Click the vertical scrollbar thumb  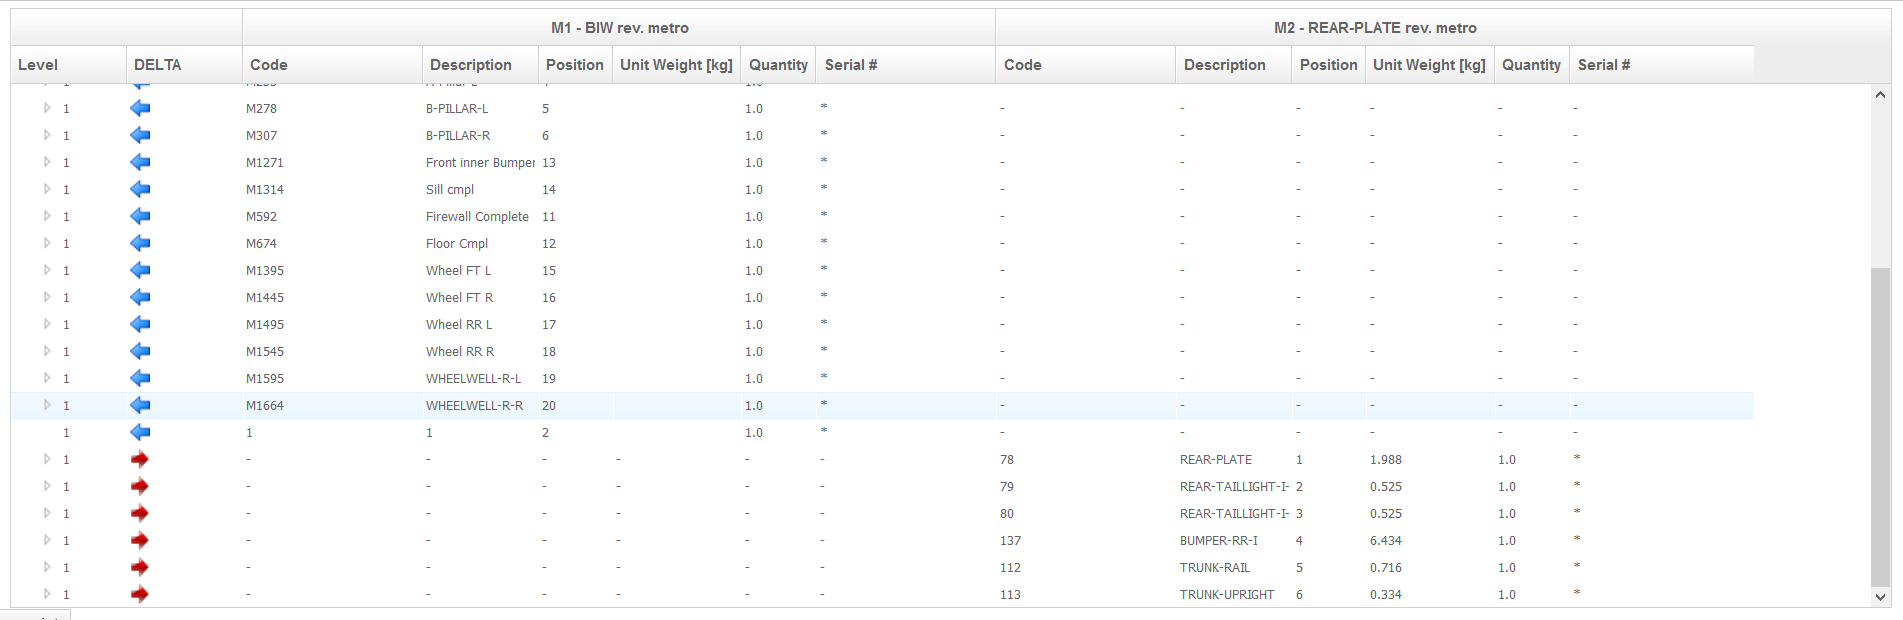pyautogui.click(x=1880, y=426)
